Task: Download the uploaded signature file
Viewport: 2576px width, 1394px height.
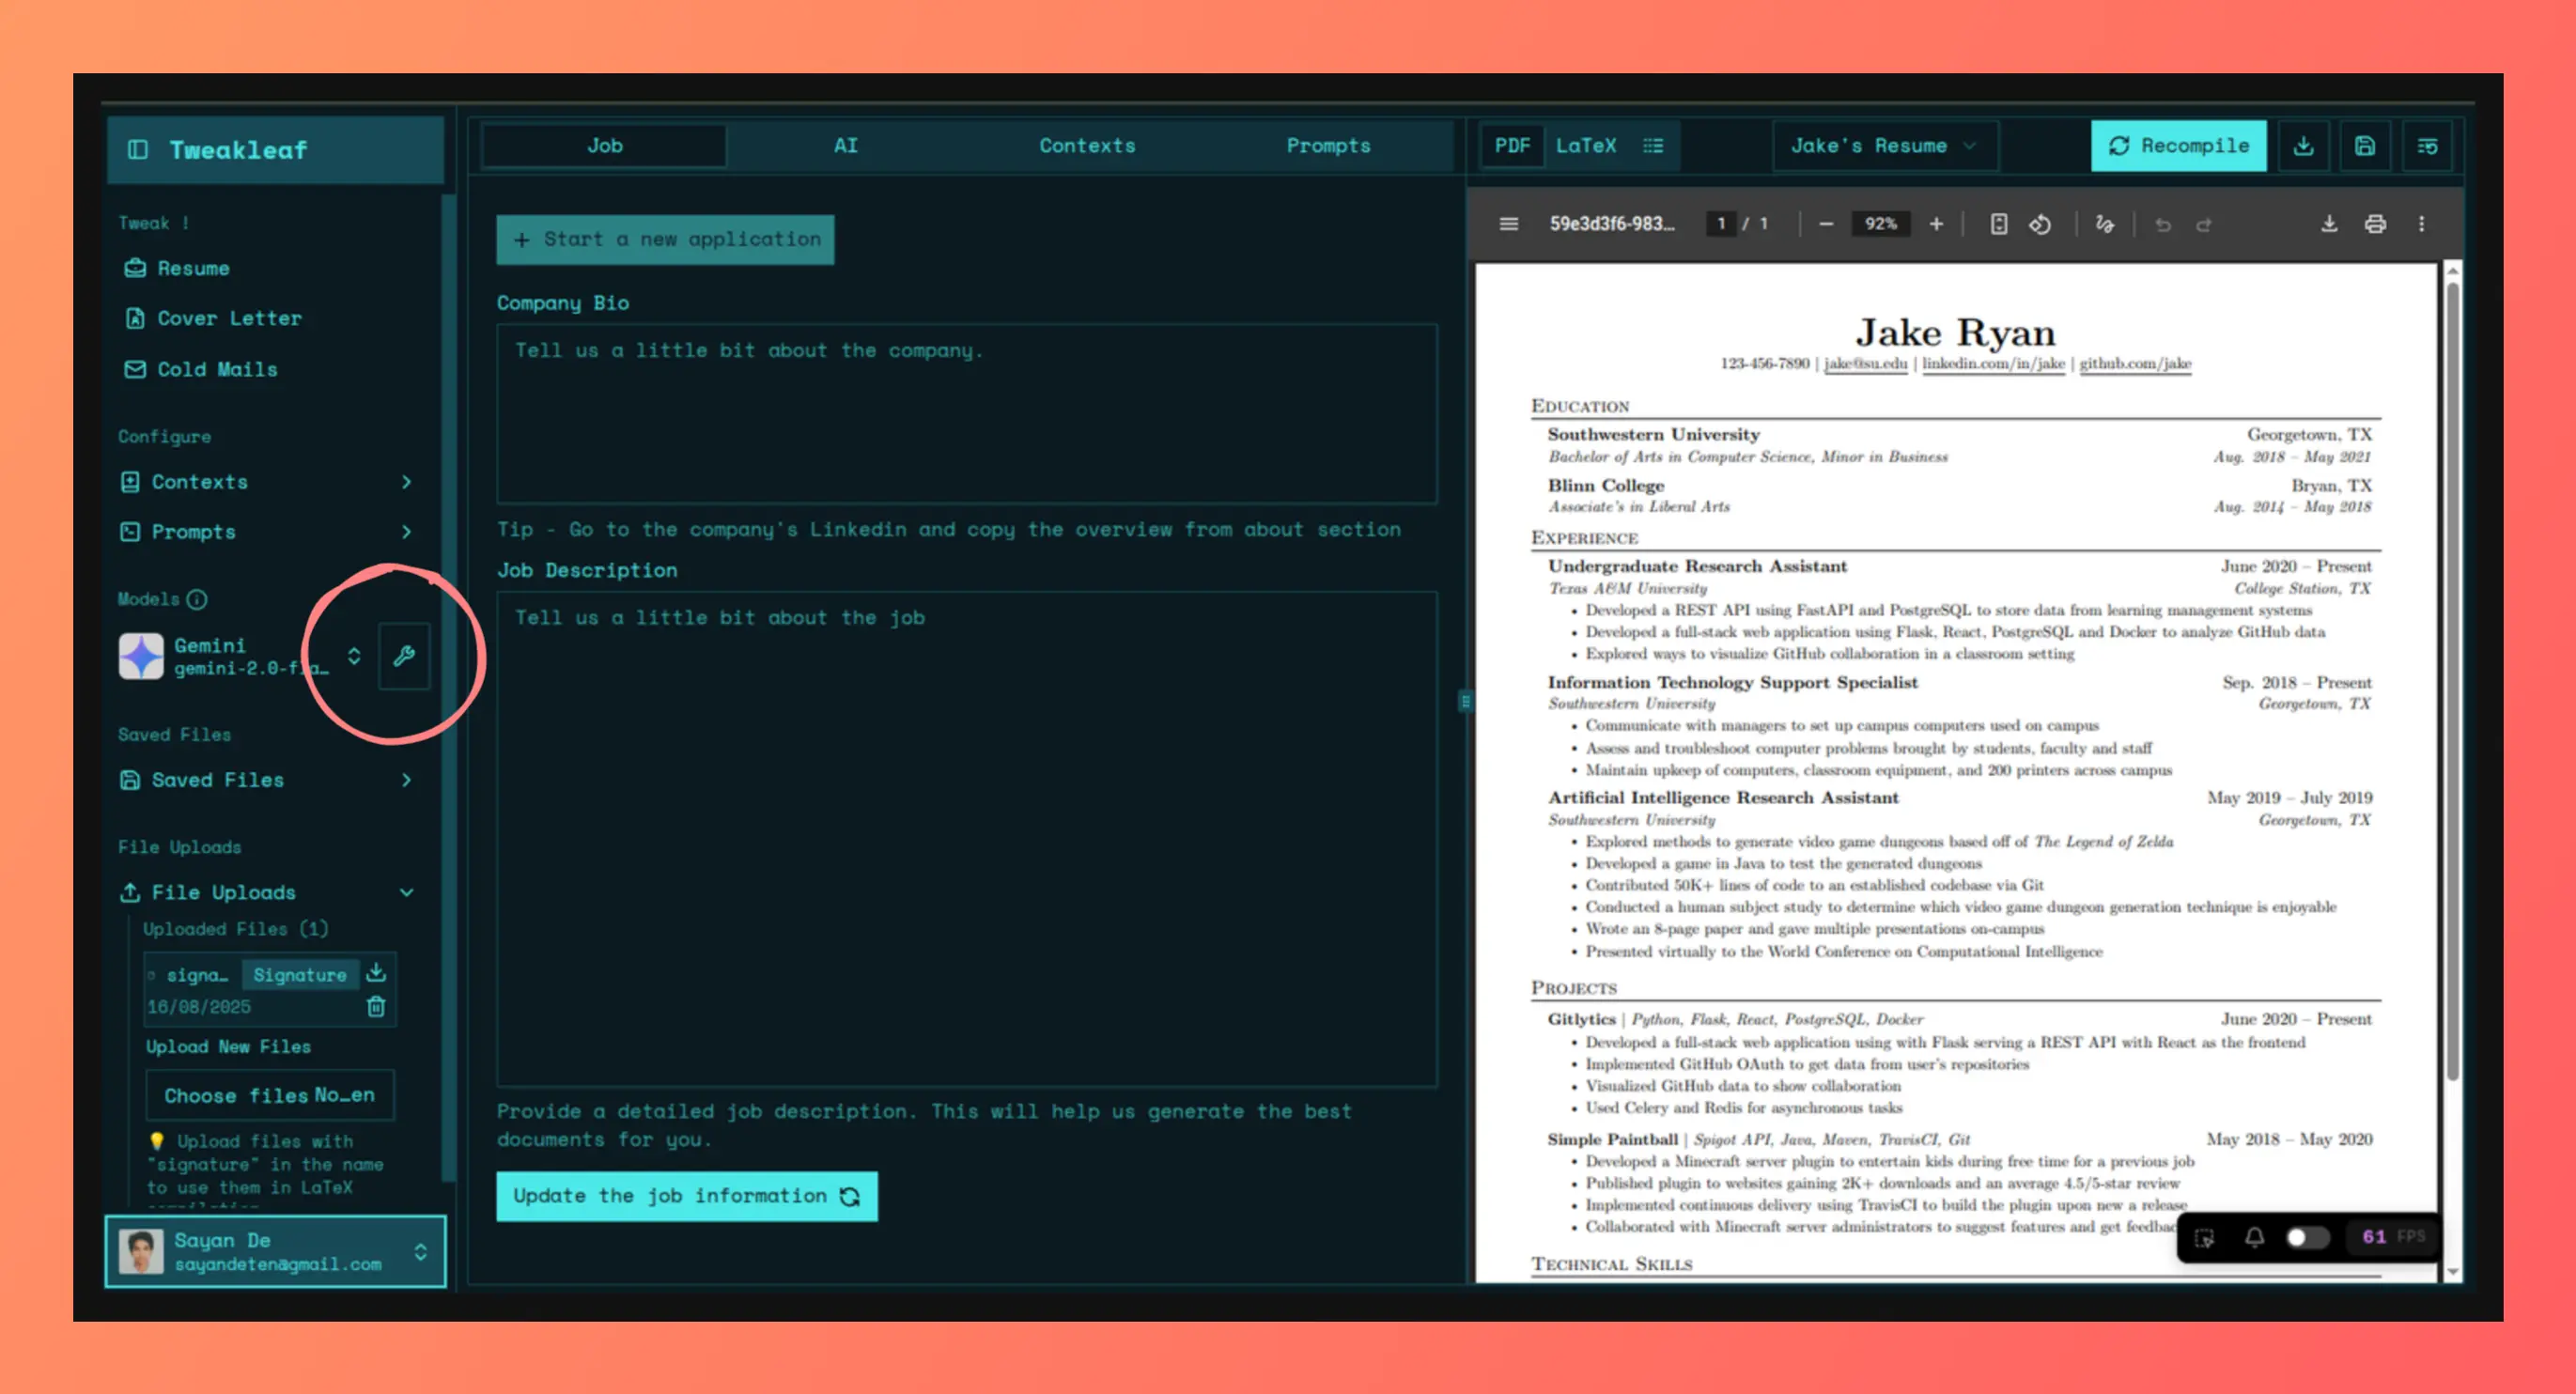Action: pyautogui.click(x=376, y=972)
